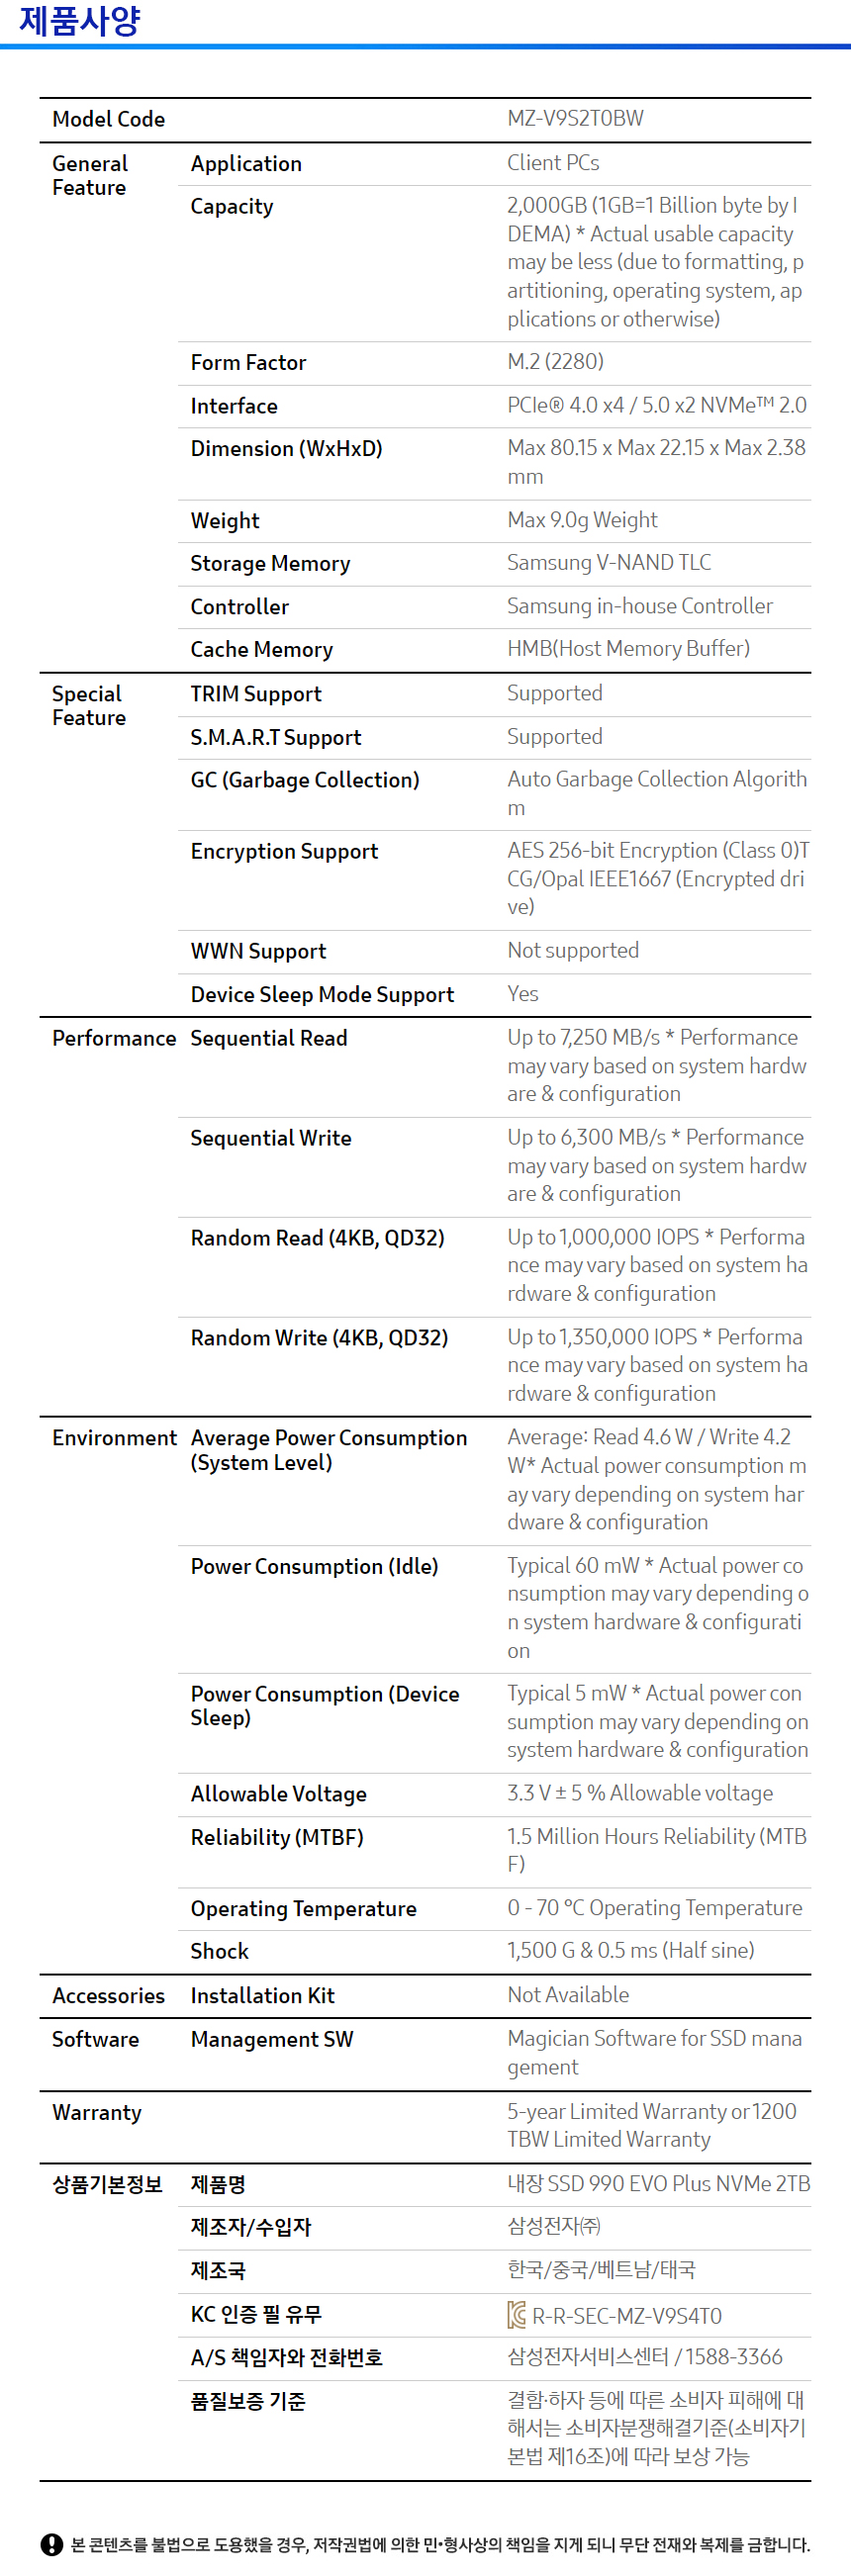The height and width of the screenshot is (2576, 851).
Task: Click the Warranty category label
Action: pos(97,2112)
